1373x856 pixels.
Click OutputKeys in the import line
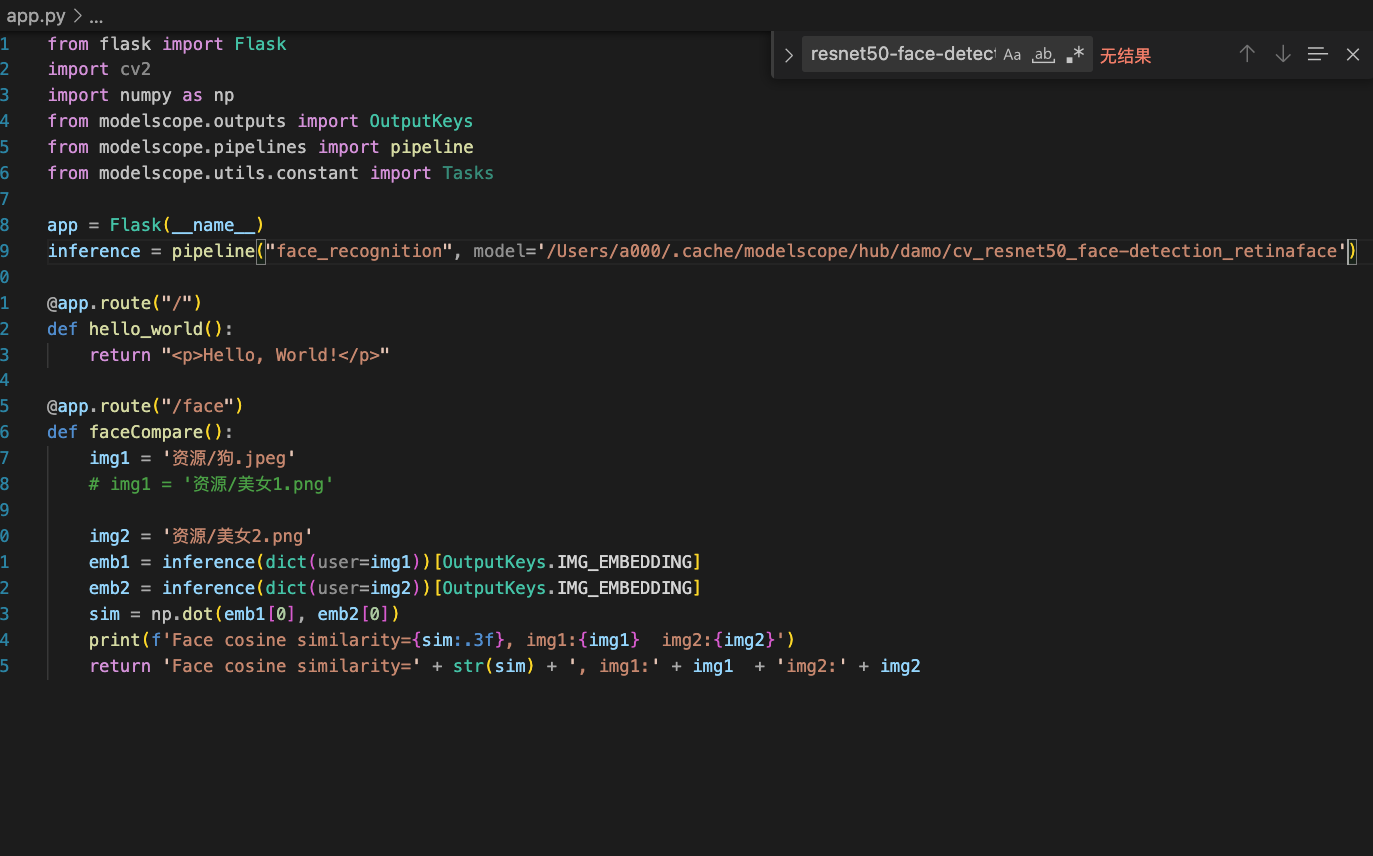point(421,121)
